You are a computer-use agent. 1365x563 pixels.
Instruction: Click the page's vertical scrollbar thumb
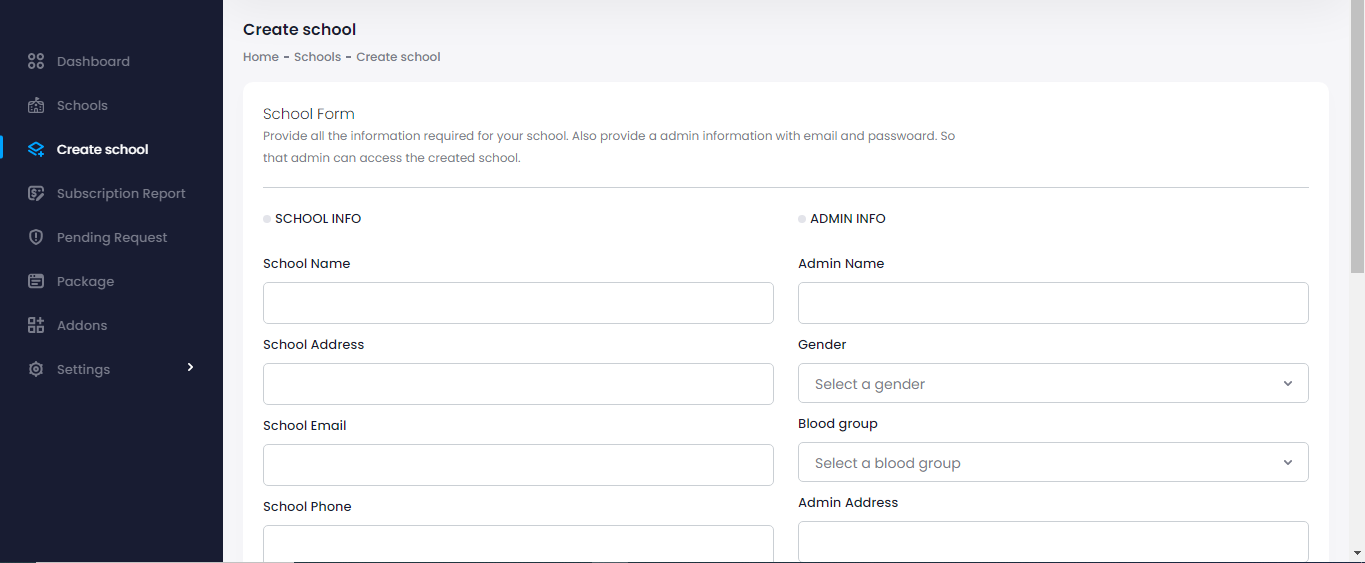pos(1357,140)
